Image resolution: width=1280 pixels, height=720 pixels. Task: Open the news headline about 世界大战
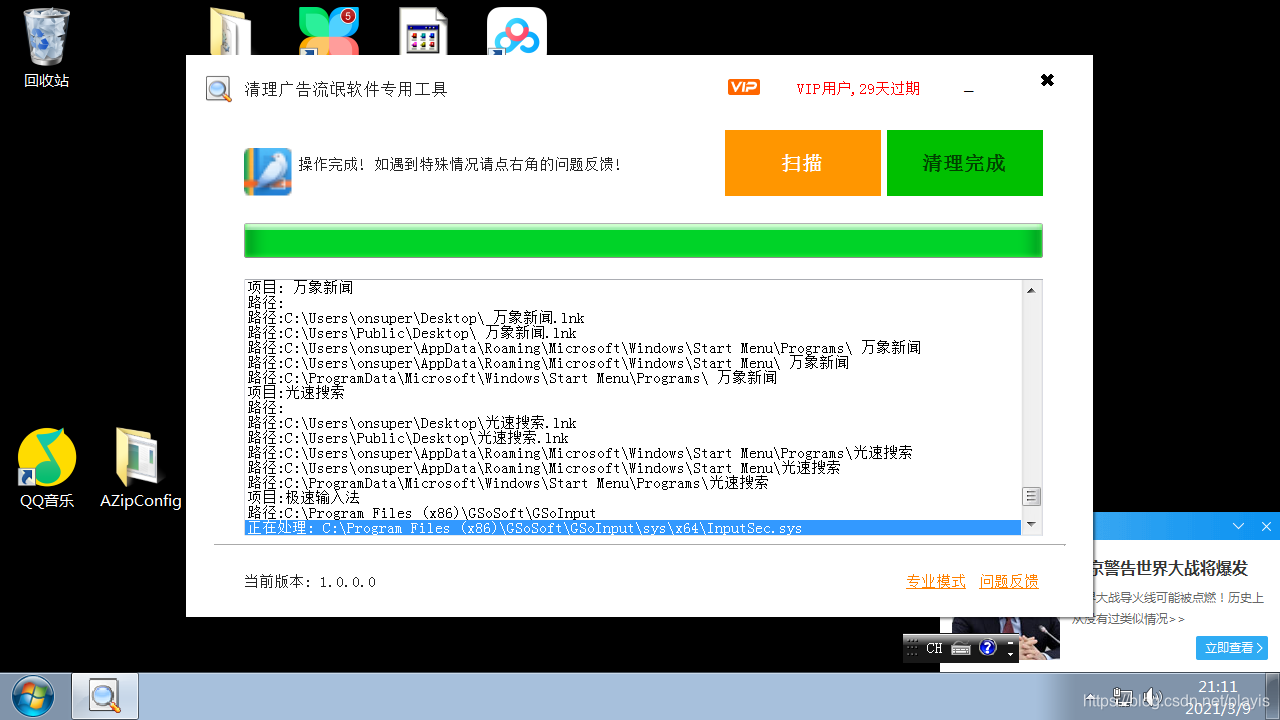tap(1170, 568)
